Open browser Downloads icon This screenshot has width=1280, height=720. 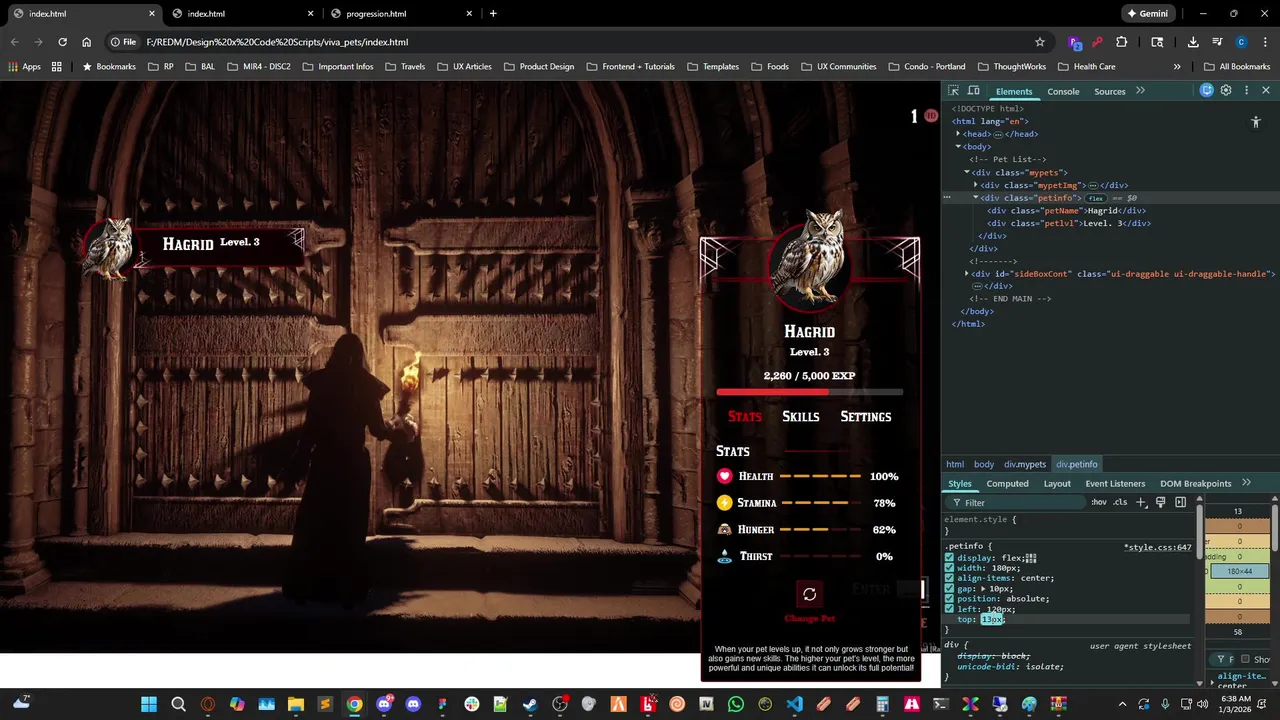tap(1193, 42)
